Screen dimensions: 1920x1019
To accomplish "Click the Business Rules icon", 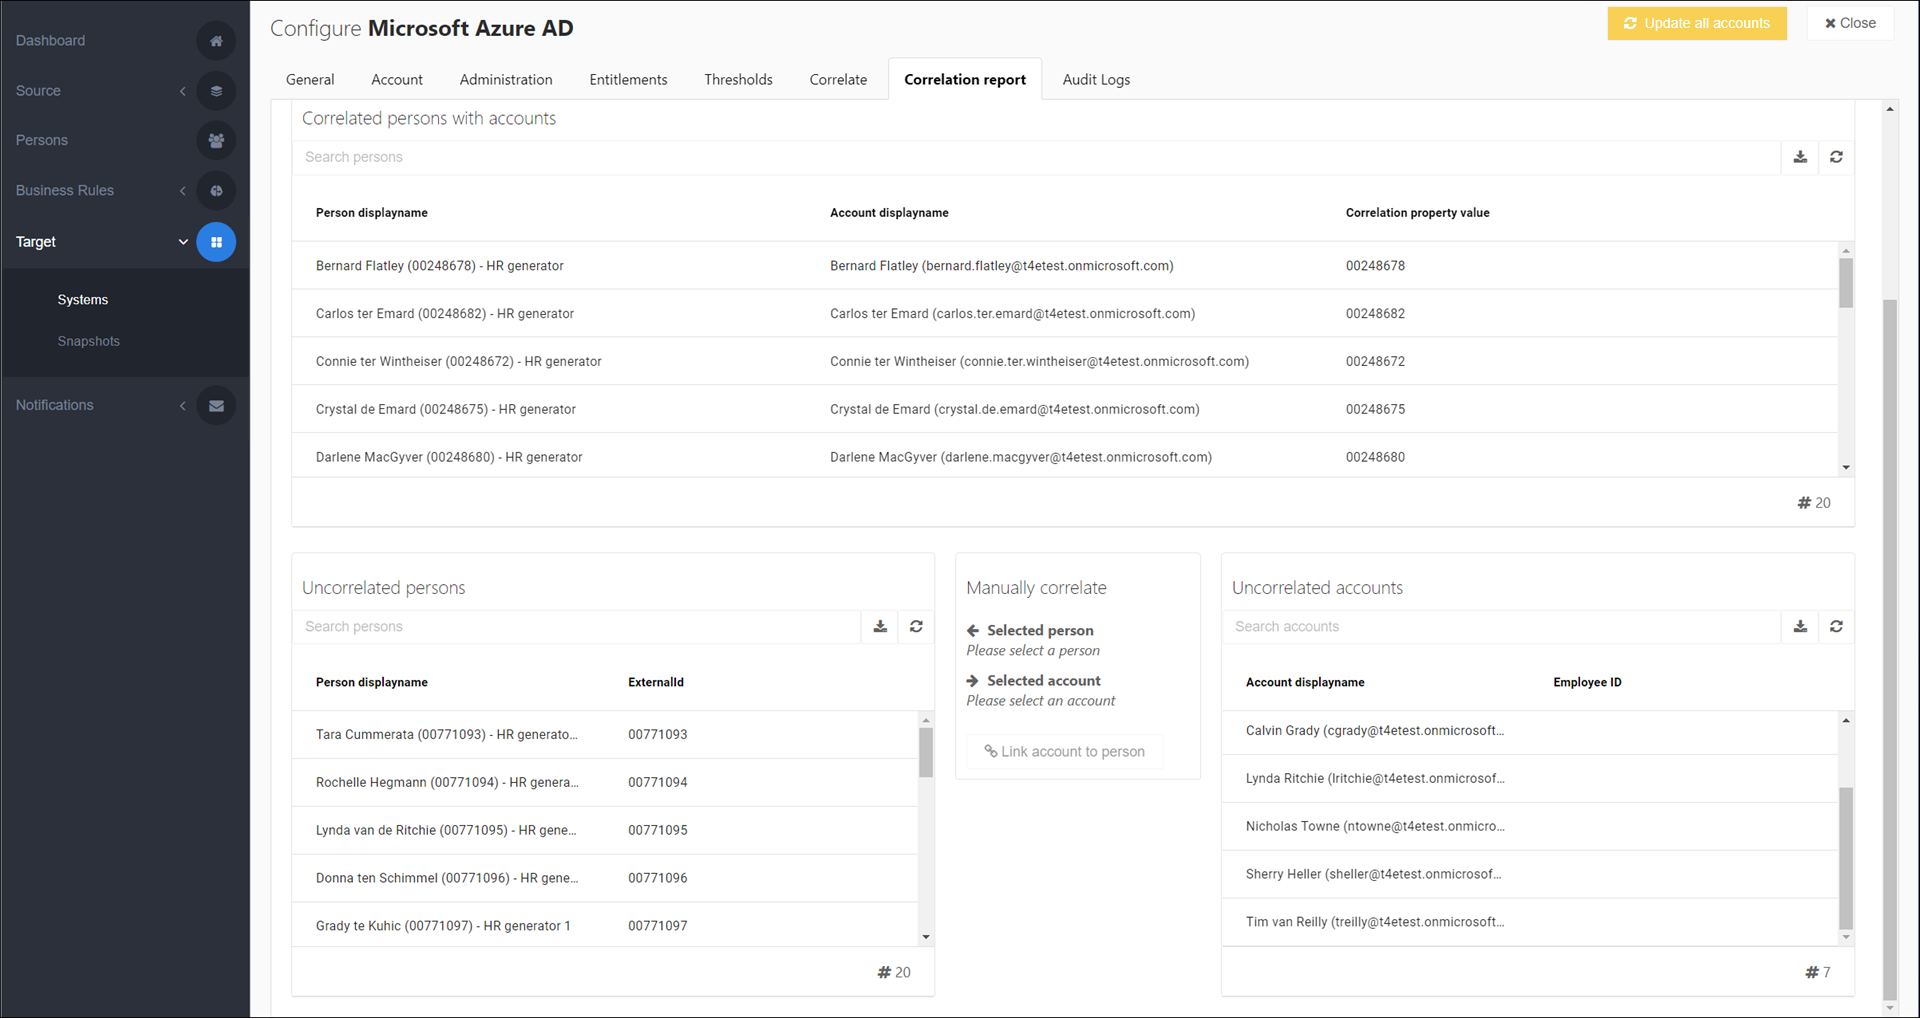I will tap(216, 191).
